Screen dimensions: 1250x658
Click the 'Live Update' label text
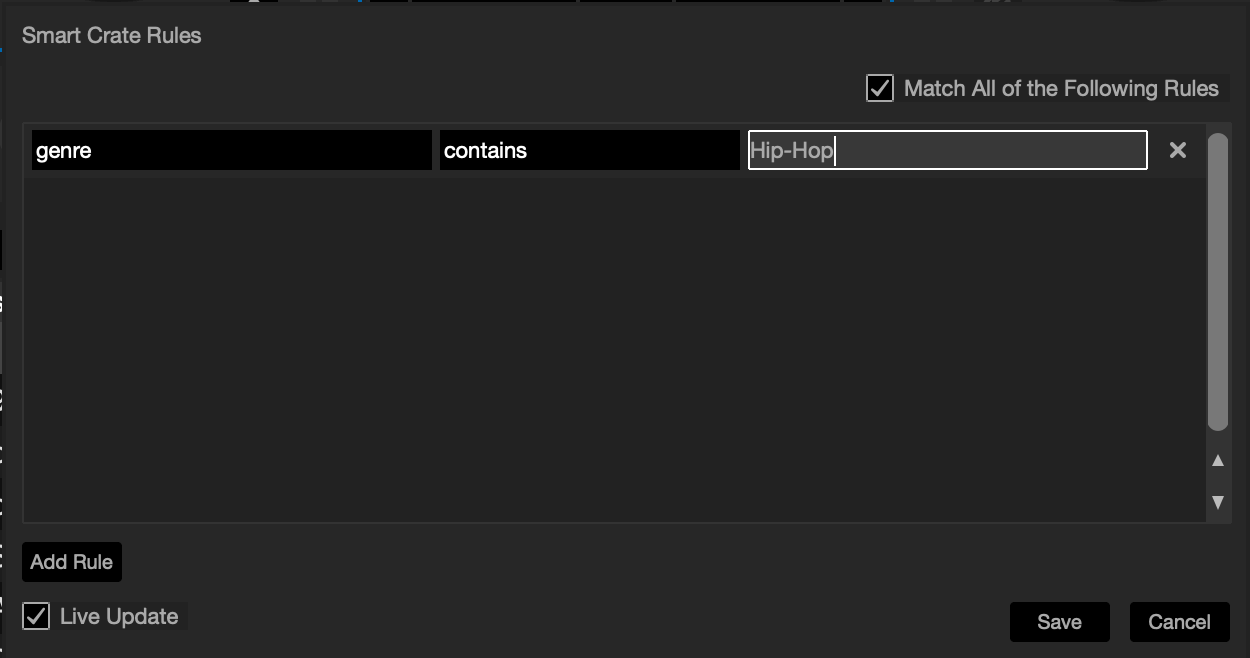[x=119, y=616]
